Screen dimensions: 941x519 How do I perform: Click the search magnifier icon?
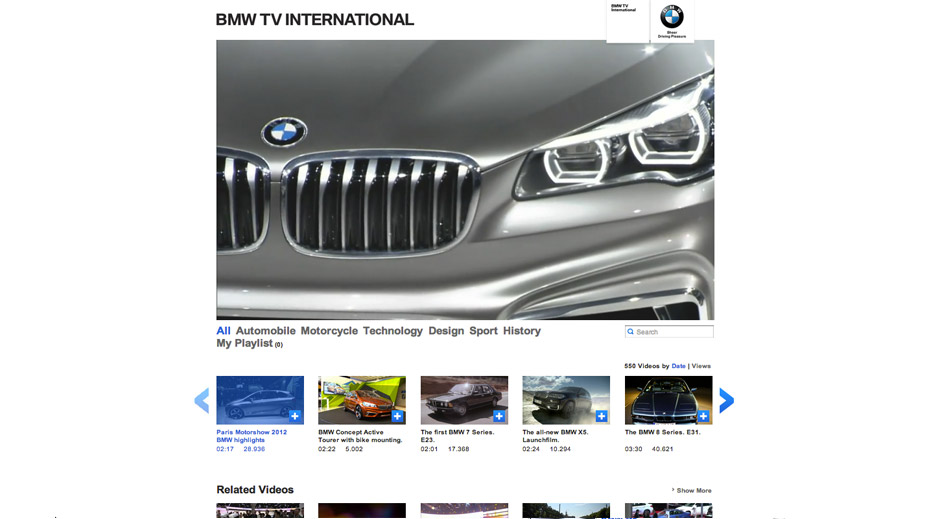coord(630,331)
